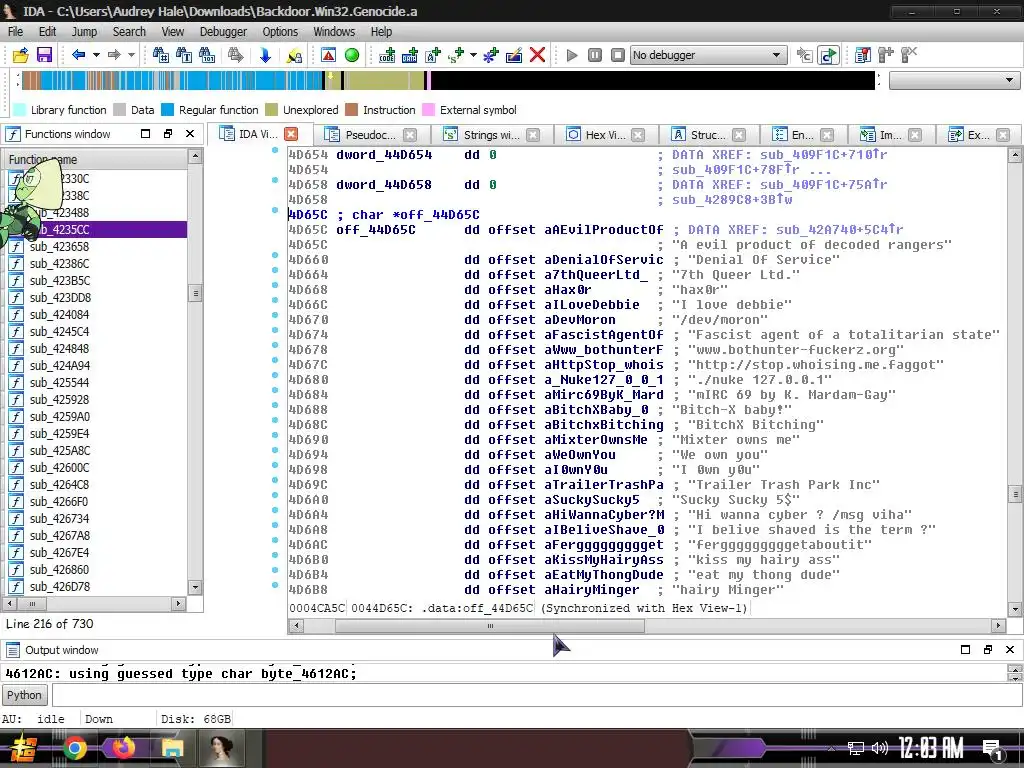
Task: Click the delete watch icon with X
Action: point(909,56)
